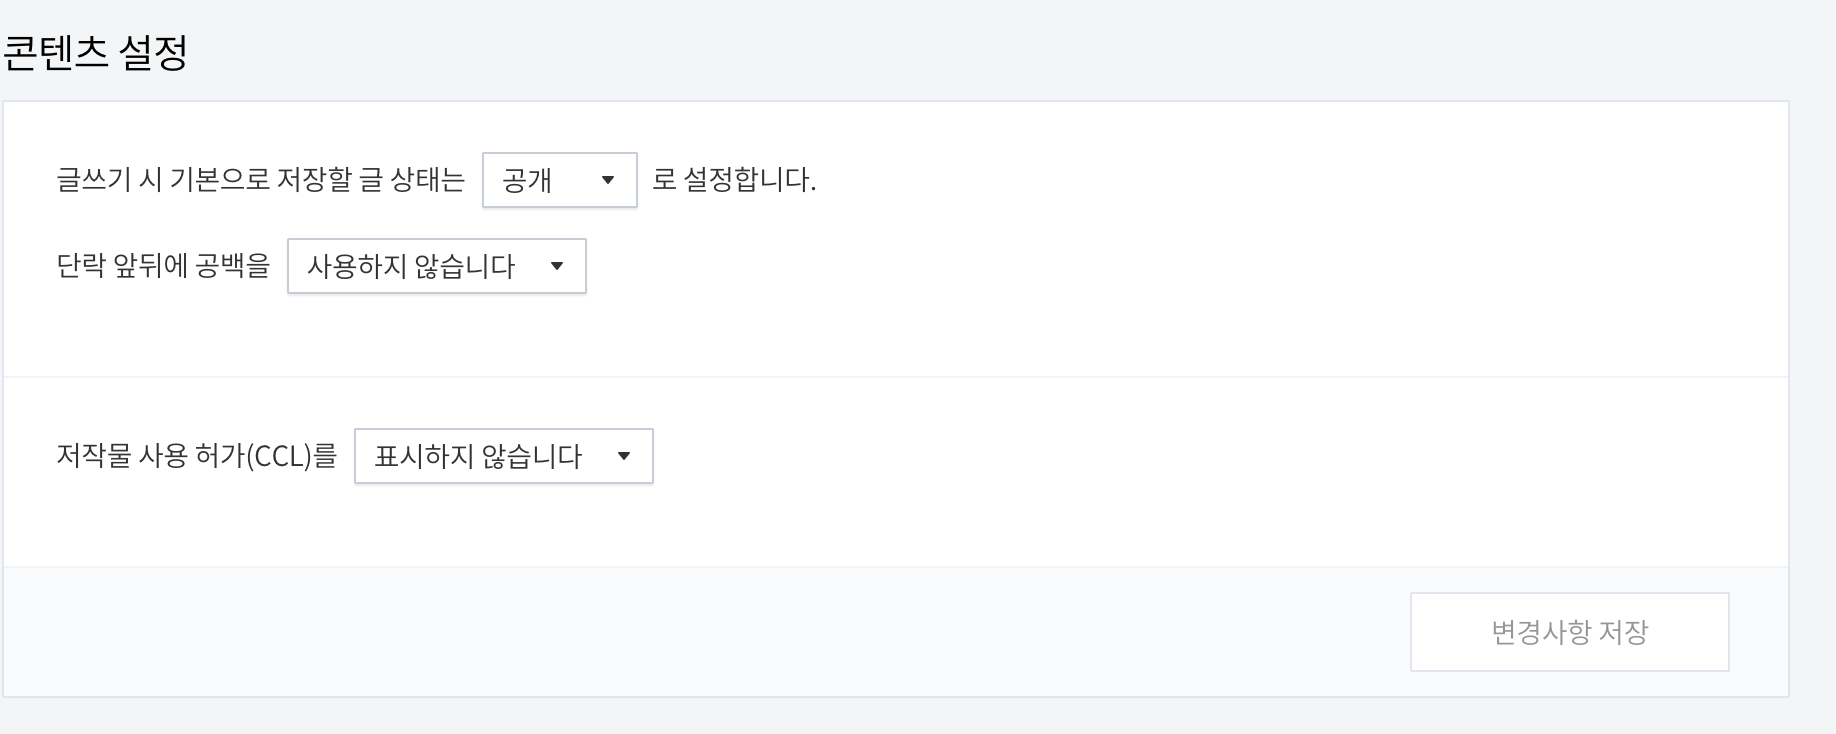Image resolution: width=1836 pixels, height=734 pixels.
Task: Click the footer bar containing the save button
Action: (700, 630)
